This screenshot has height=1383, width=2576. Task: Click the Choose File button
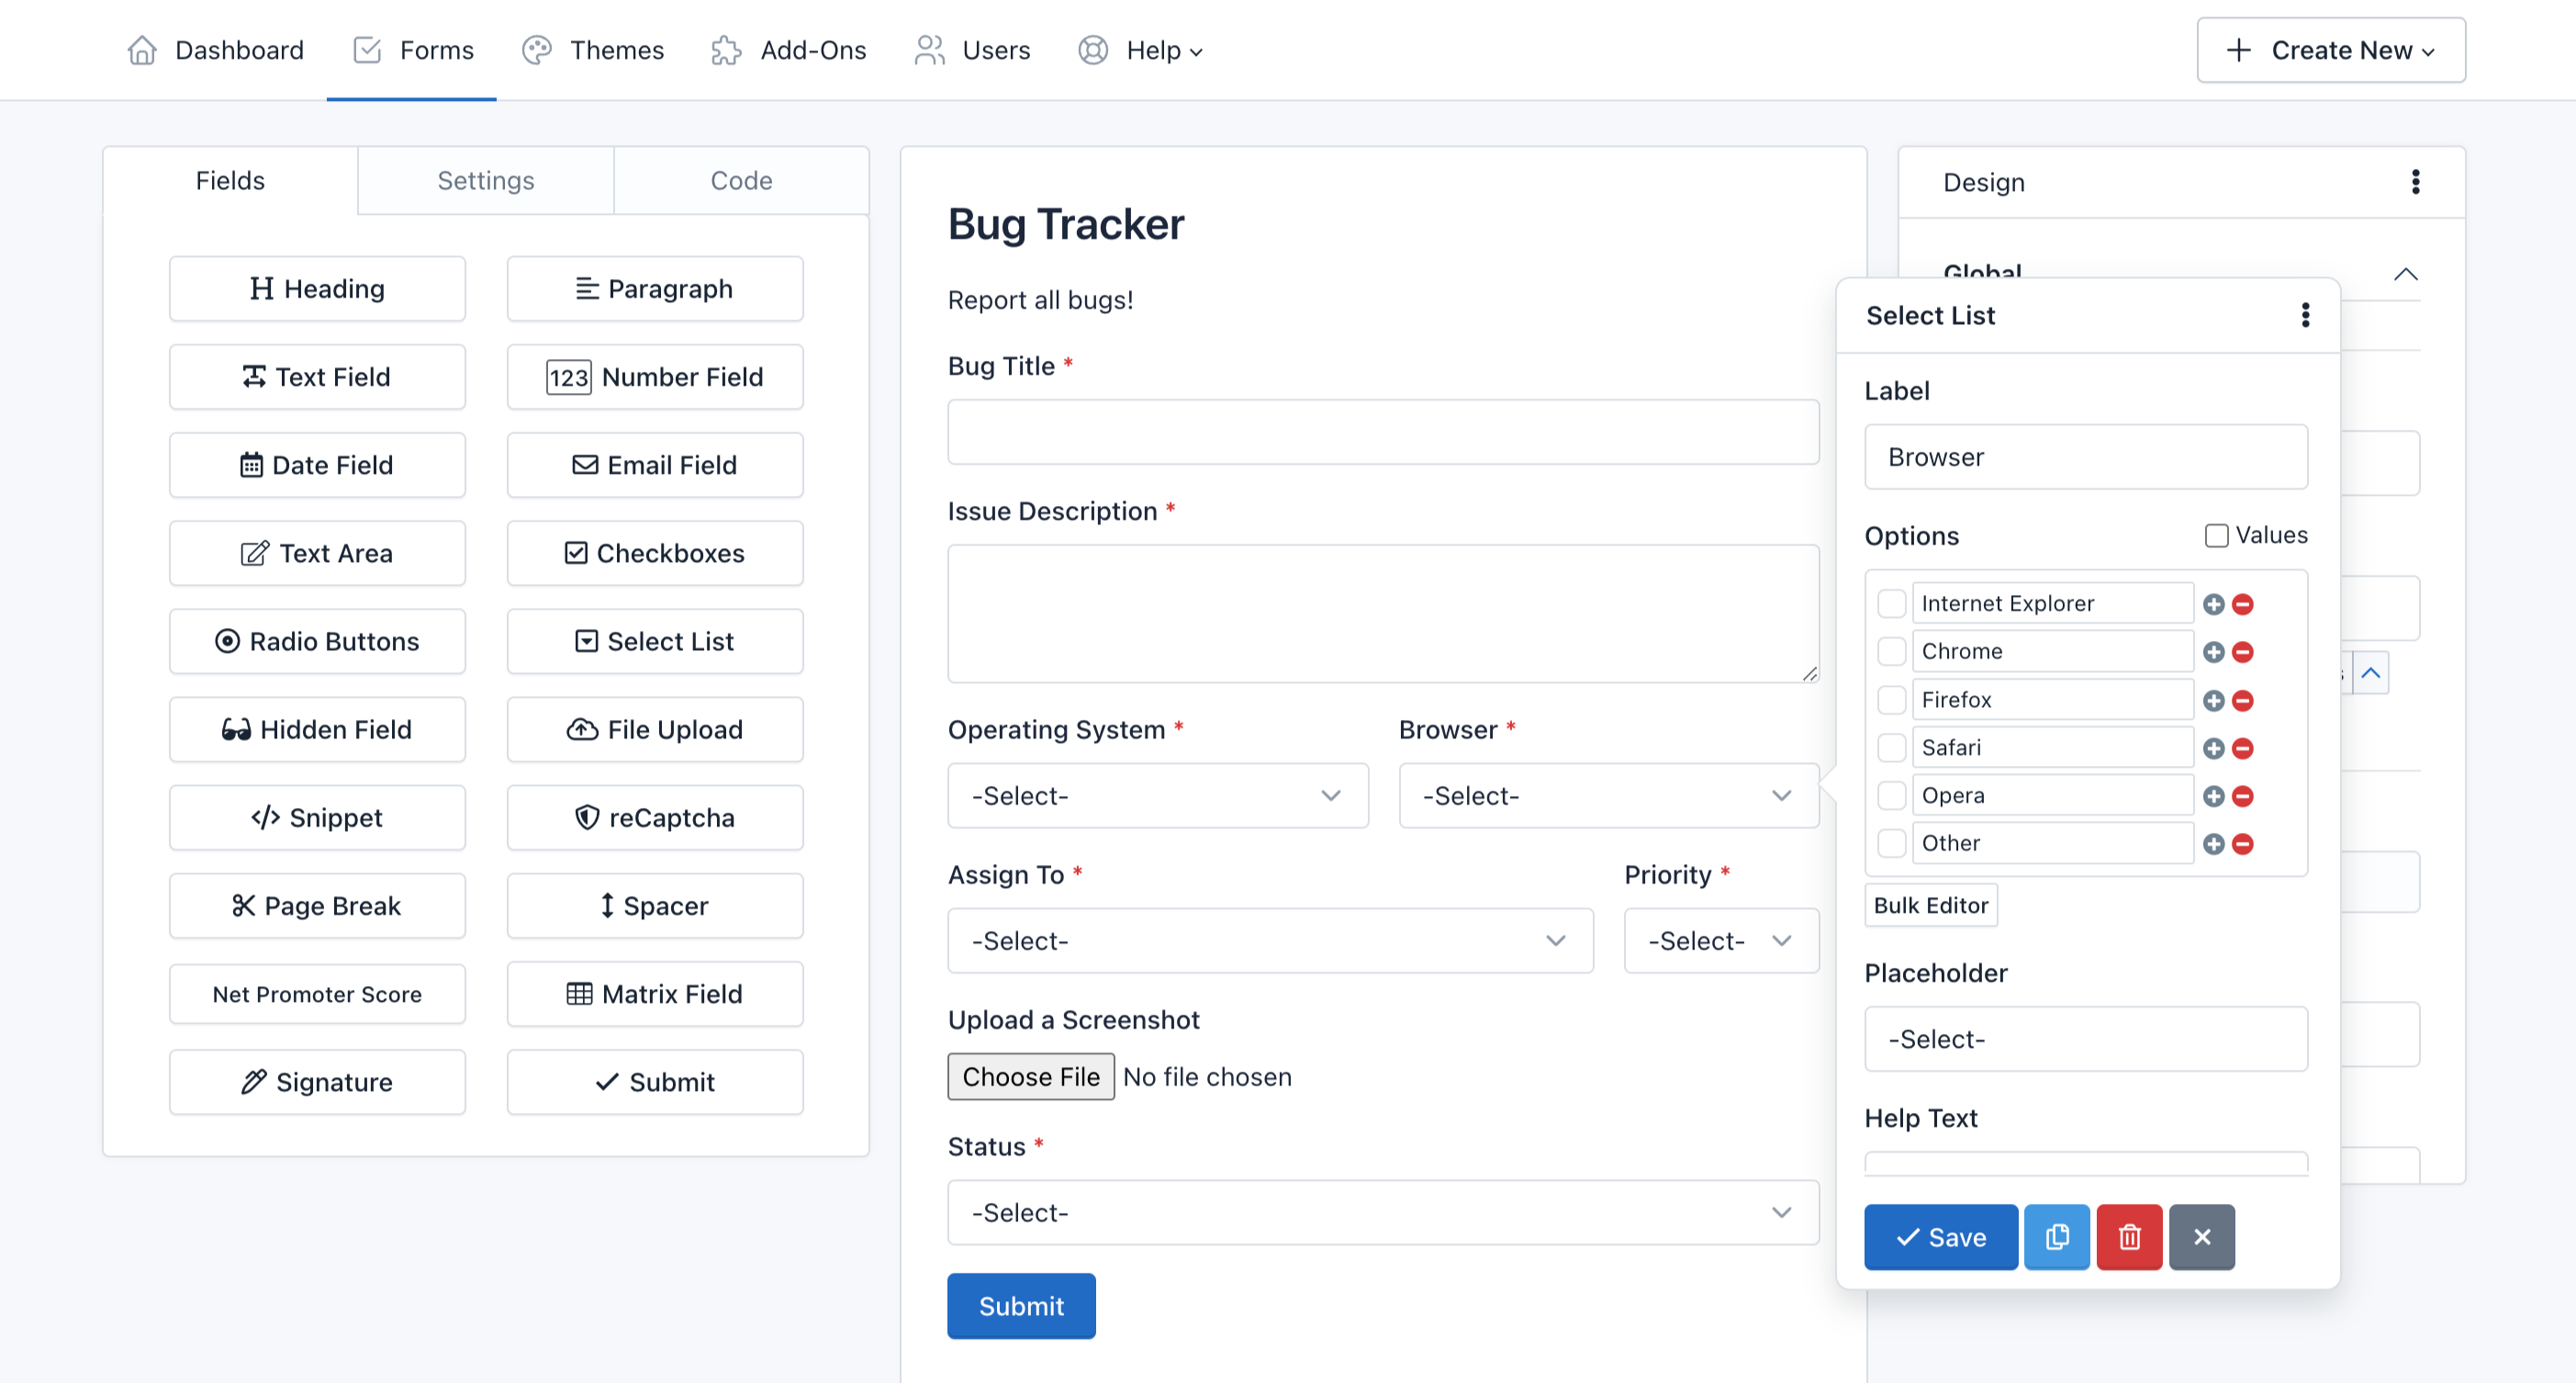pyautogui.click(x=1031, y=1077)
